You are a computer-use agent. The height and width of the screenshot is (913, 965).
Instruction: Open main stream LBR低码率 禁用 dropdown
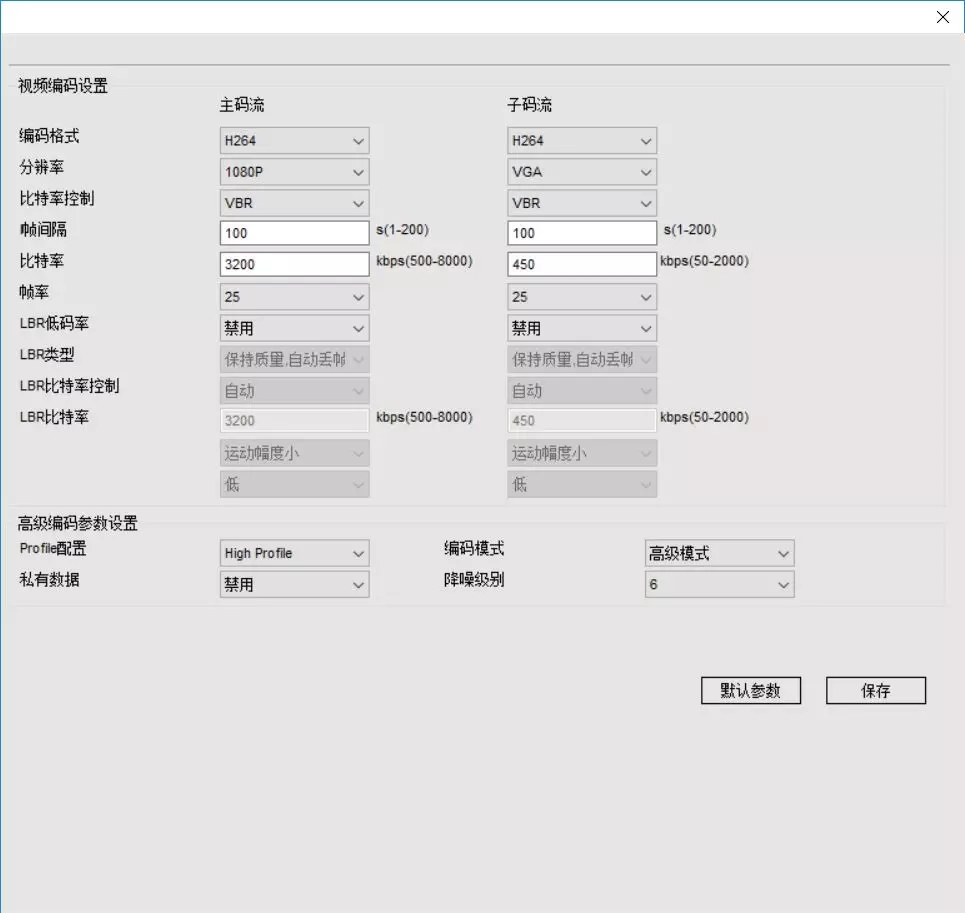point(294,329)
